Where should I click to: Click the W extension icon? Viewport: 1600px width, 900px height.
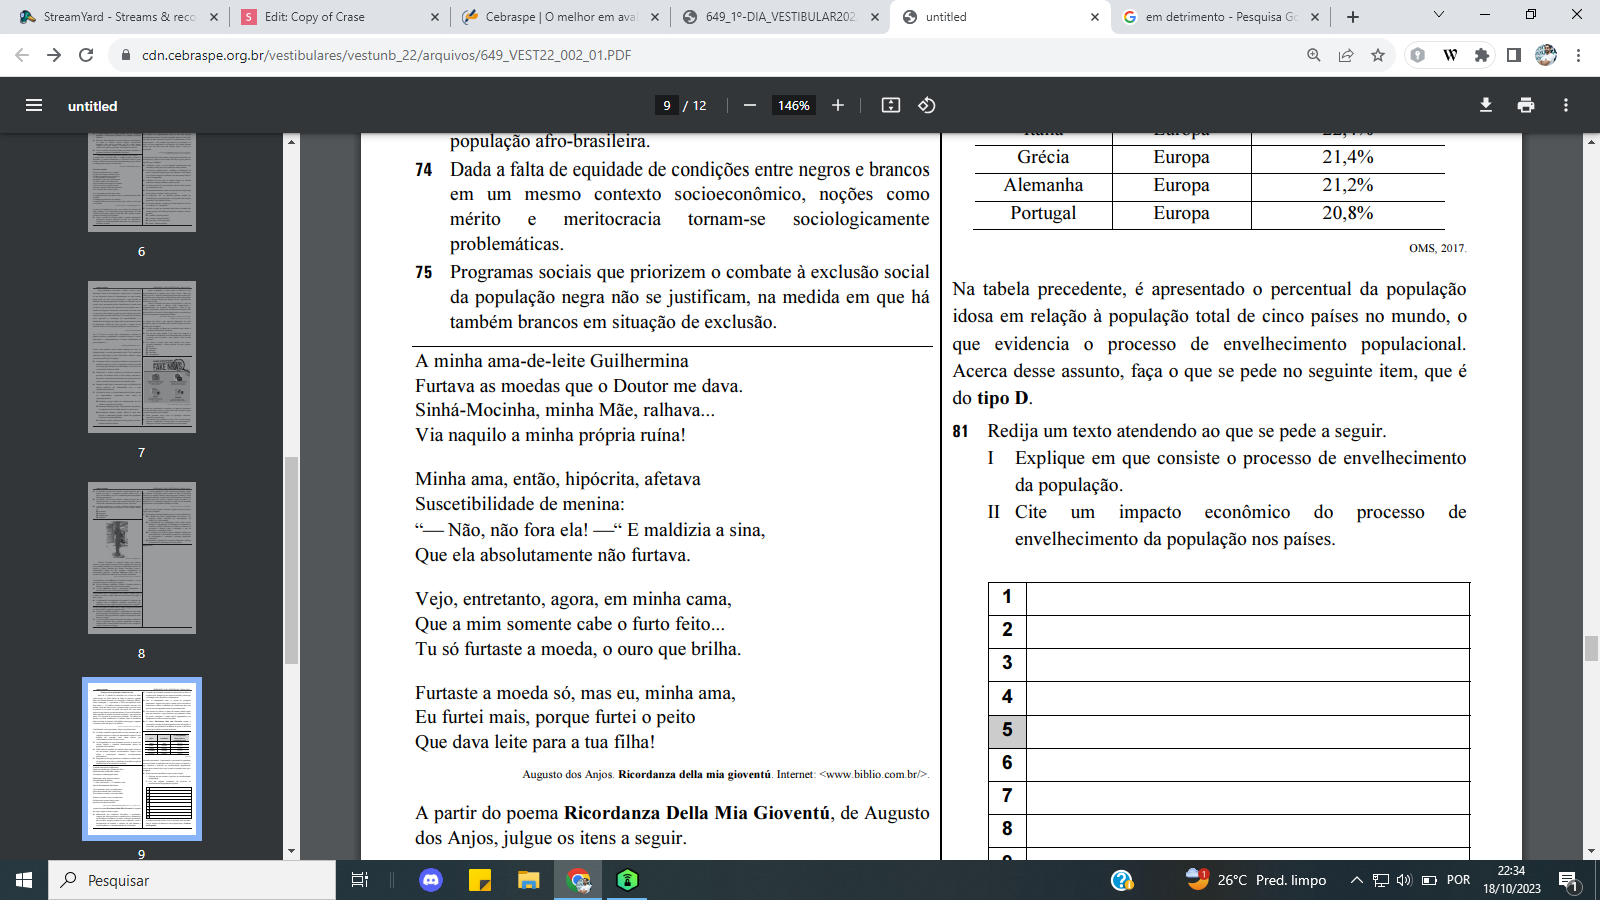click(x=1450, y=55)
